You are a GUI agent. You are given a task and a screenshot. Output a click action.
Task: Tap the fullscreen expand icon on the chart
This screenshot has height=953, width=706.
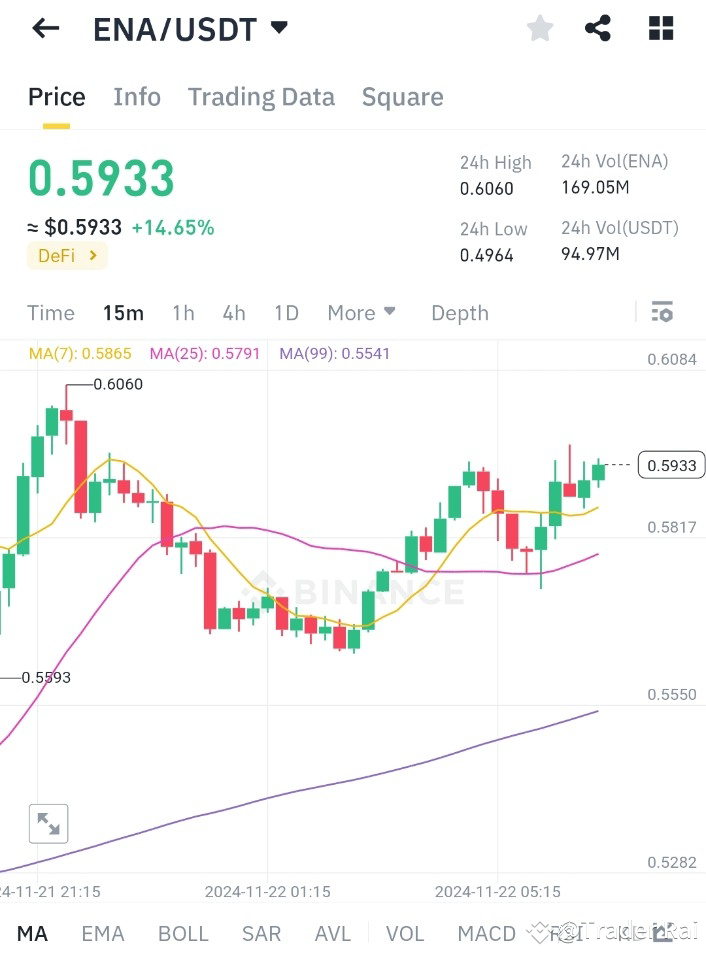point(48,823)
